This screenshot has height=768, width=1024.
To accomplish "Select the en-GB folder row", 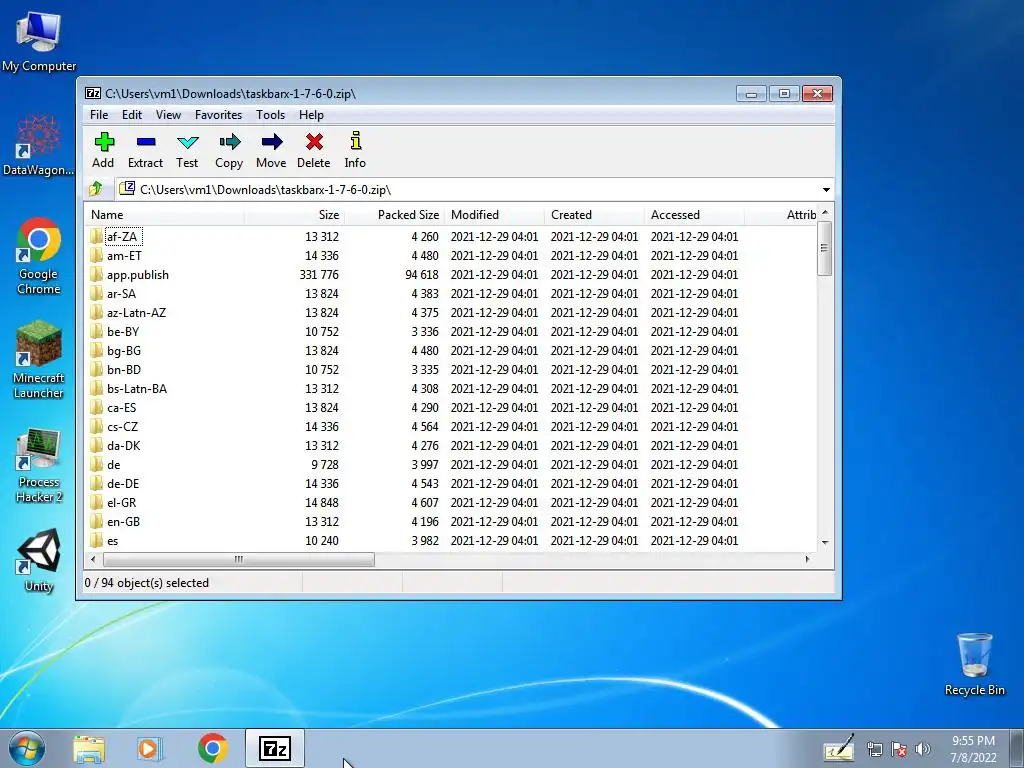I will point(451,521).
